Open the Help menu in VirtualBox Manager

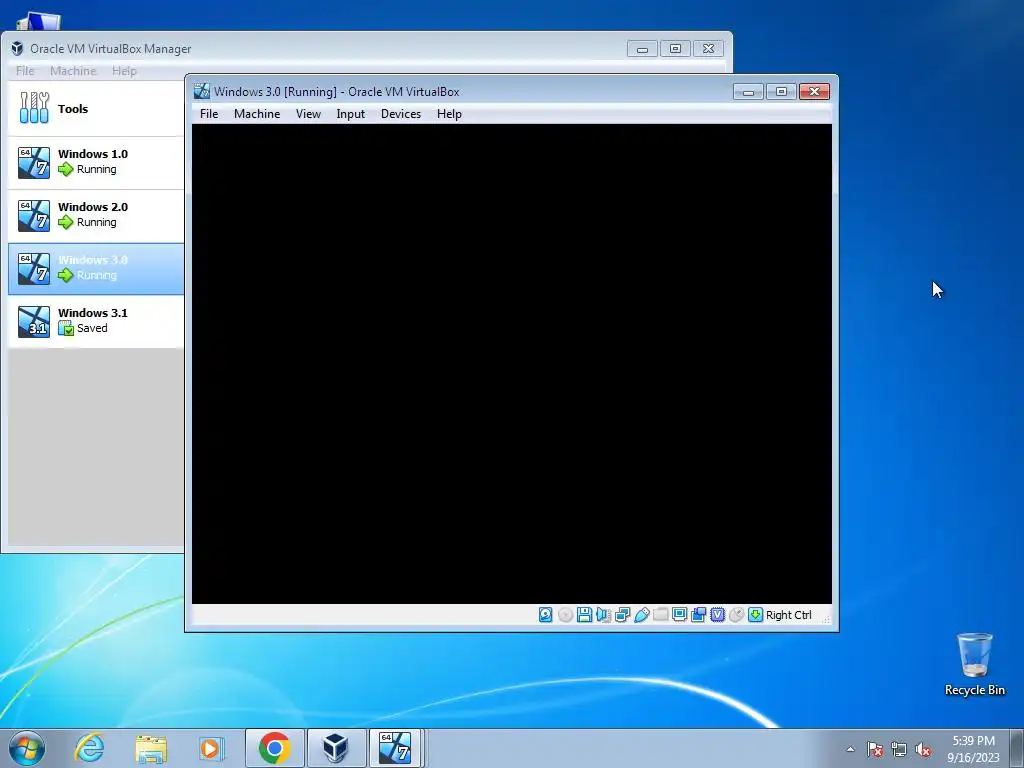(x=124, y=71)
